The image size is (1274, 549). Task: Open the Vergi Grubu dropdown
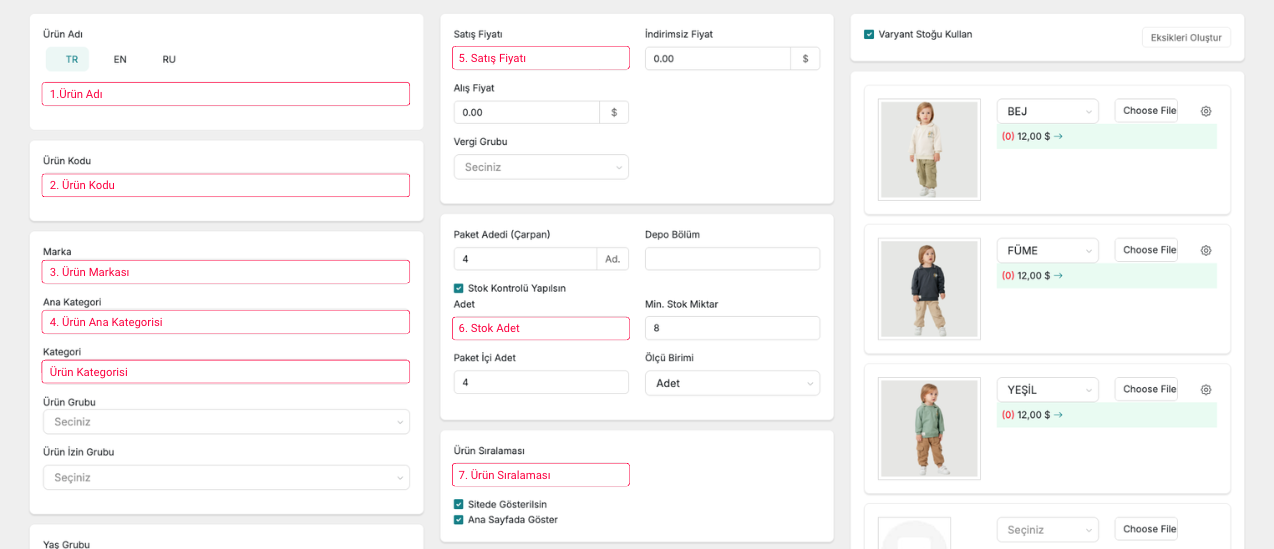point(541,167)
